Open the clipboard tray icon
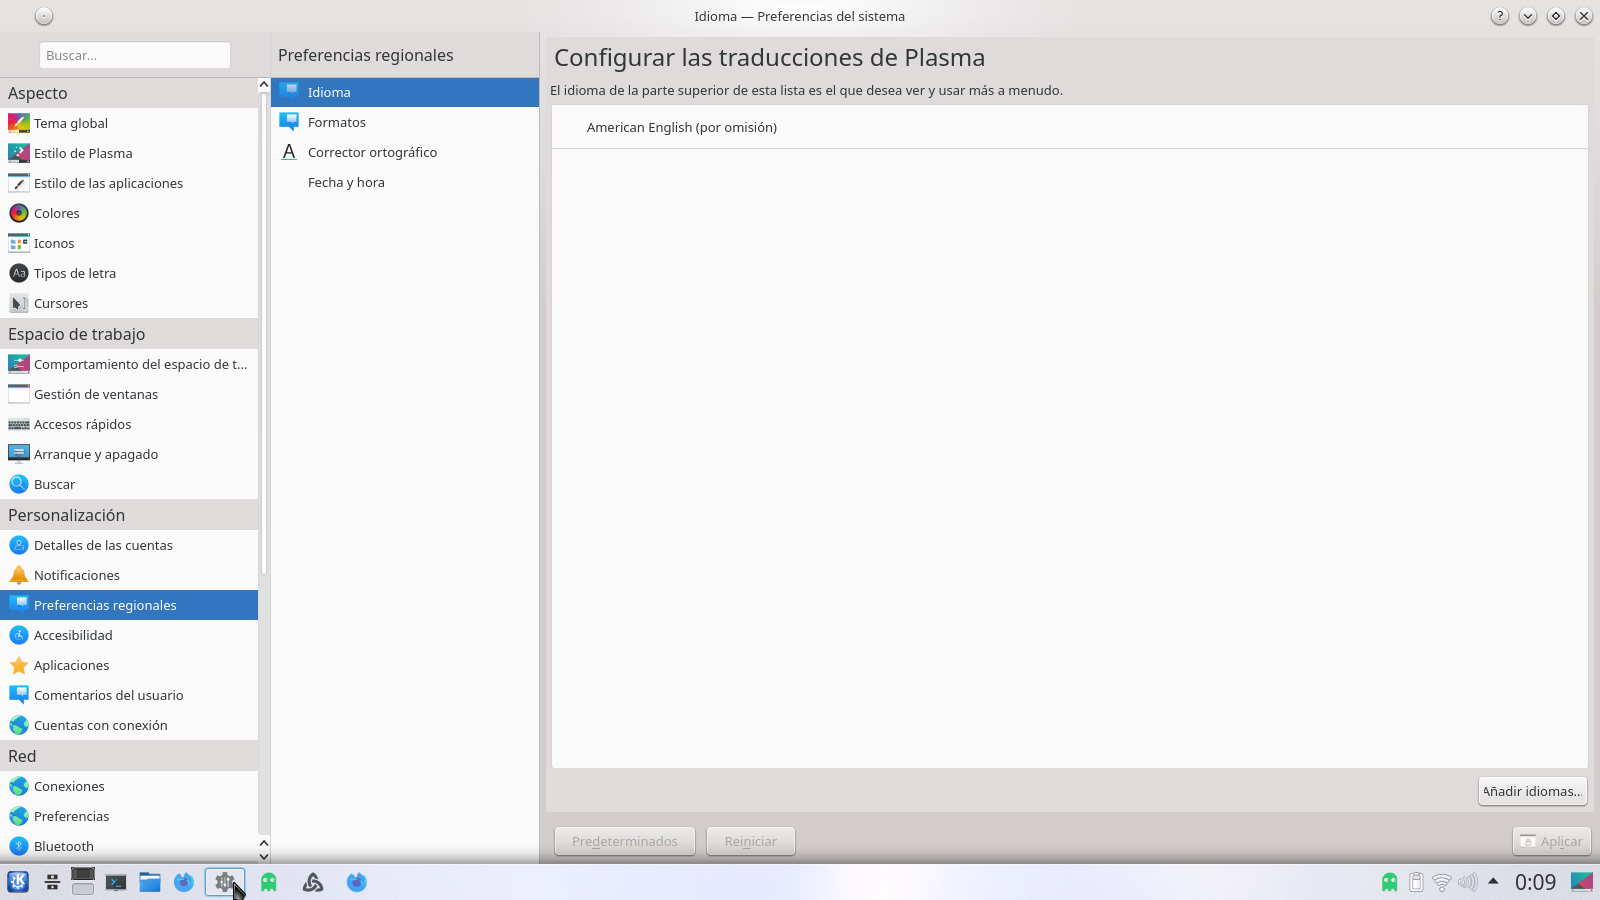This screenshot has height=900, width=1600. 1416,882
